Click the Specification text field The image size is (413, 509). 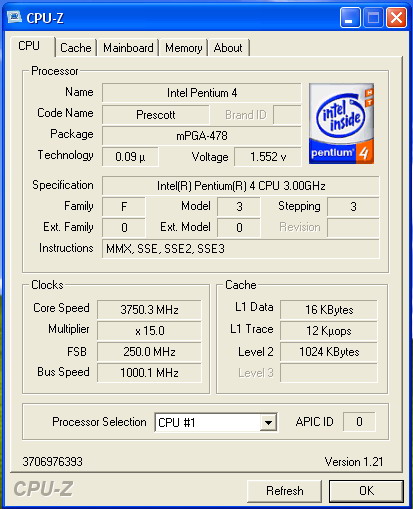pos(241,186)
